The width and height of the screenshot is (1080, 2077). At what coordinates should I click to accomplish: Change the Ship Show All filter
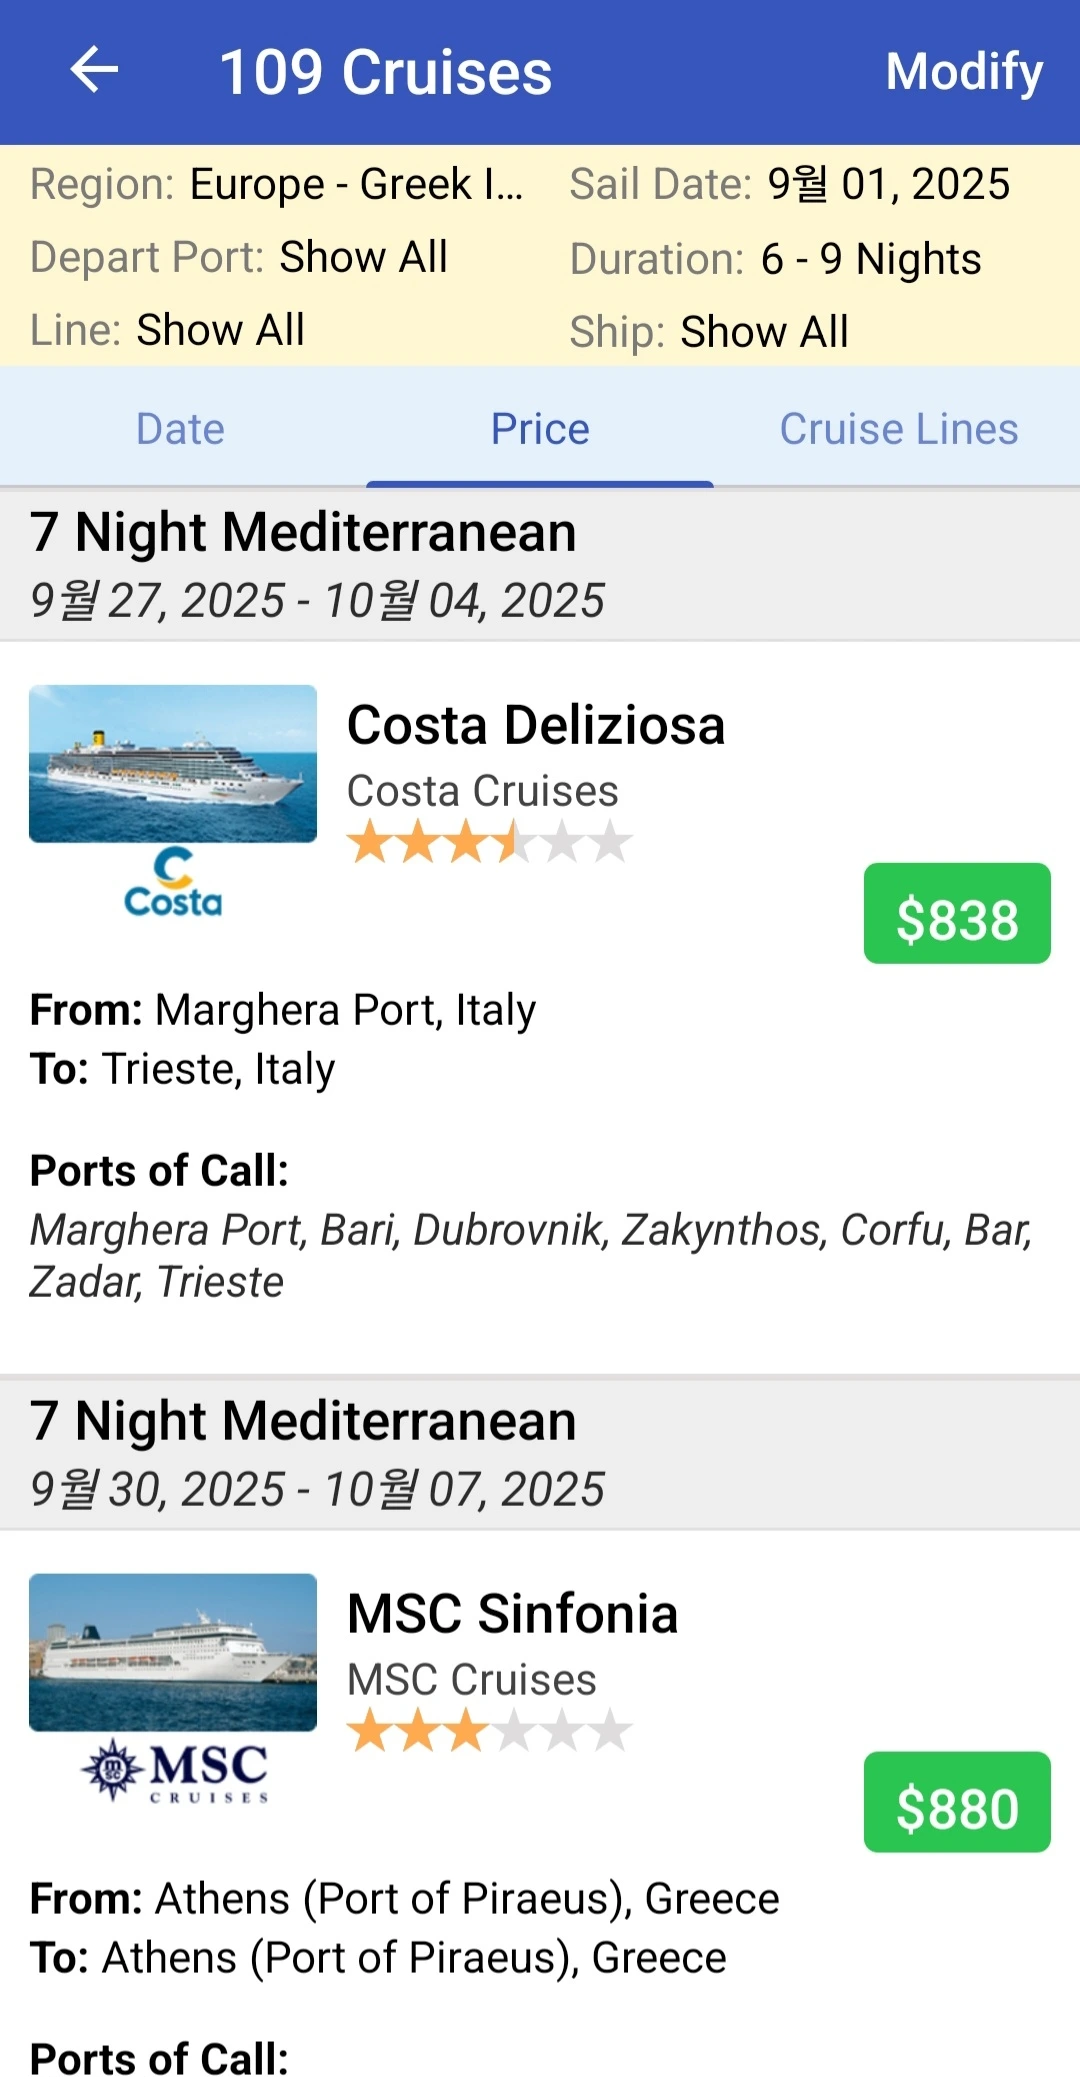point(764,332)
